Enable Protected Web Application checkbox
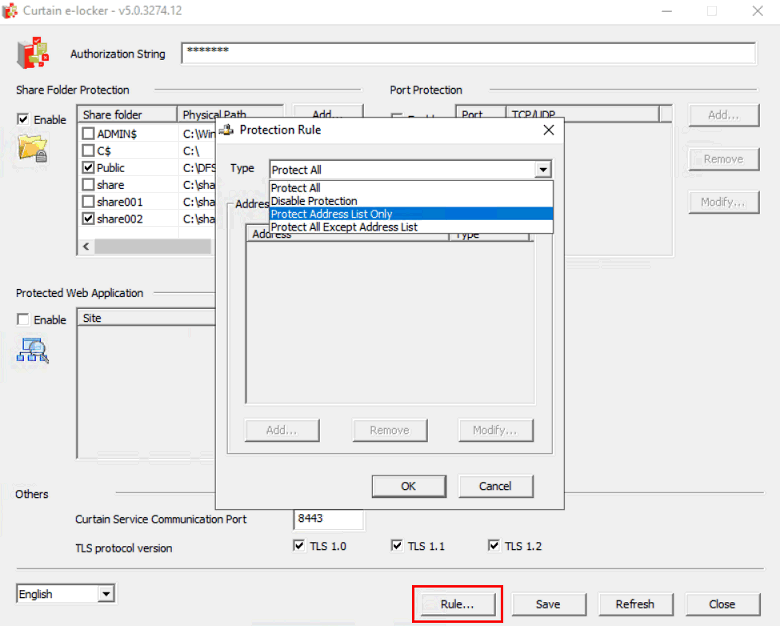 [x=23, y=320]
